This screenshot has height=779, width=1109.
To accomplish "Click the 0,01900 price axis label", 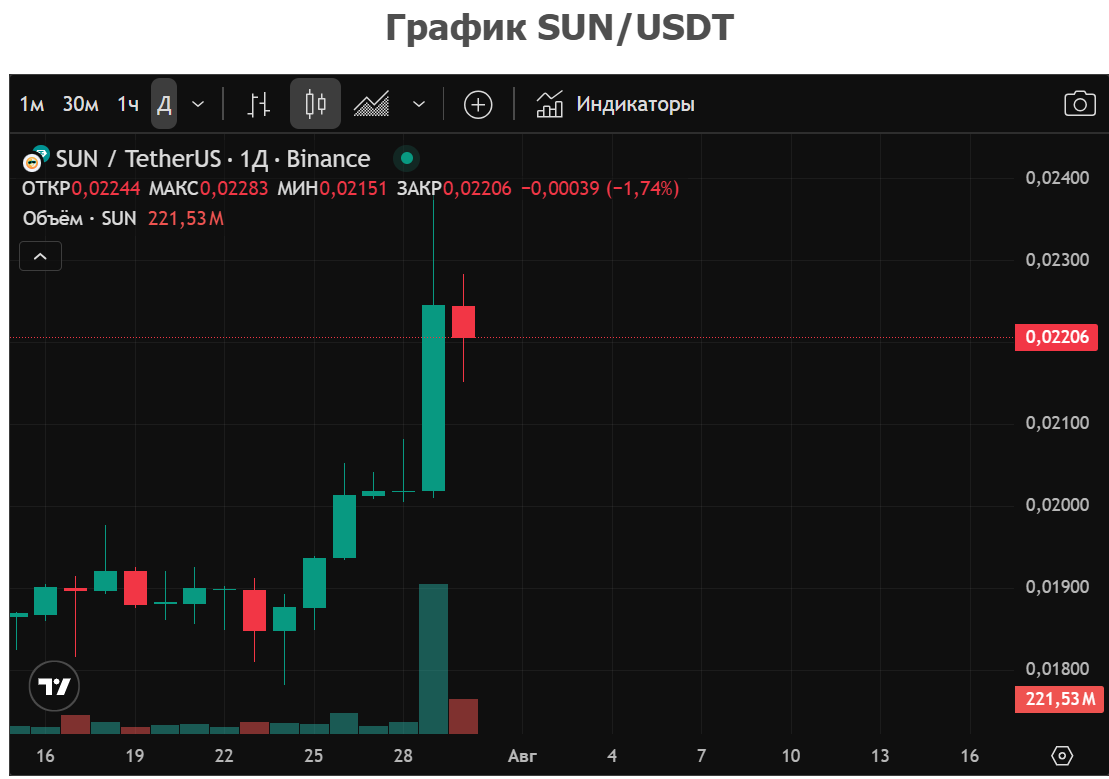I will pyautogui.click(x=1057, y=587).
